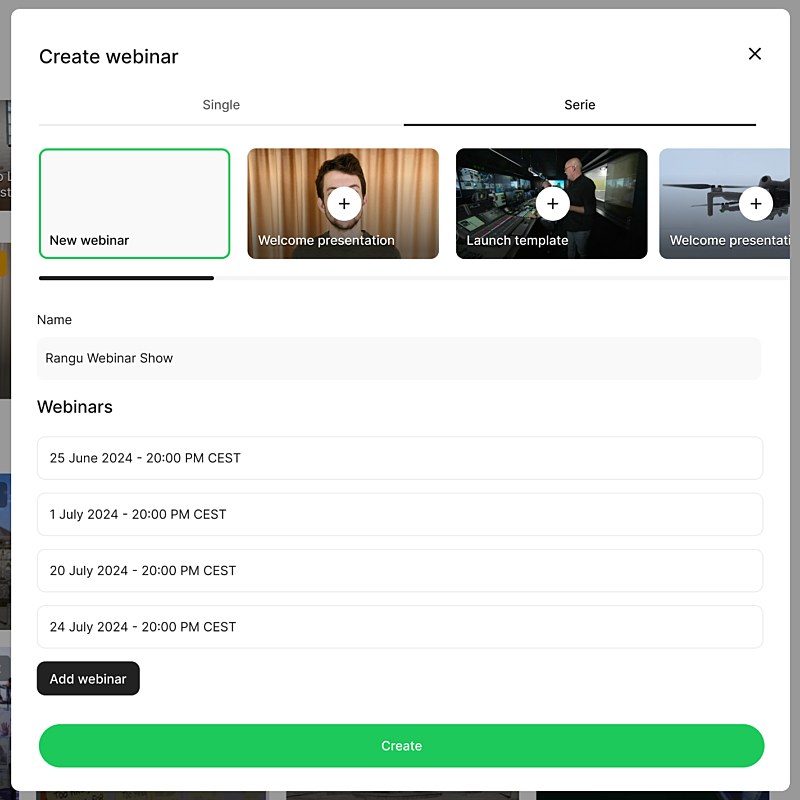
Task: Click the plus icon on Launch template
Action: [553, 203]
